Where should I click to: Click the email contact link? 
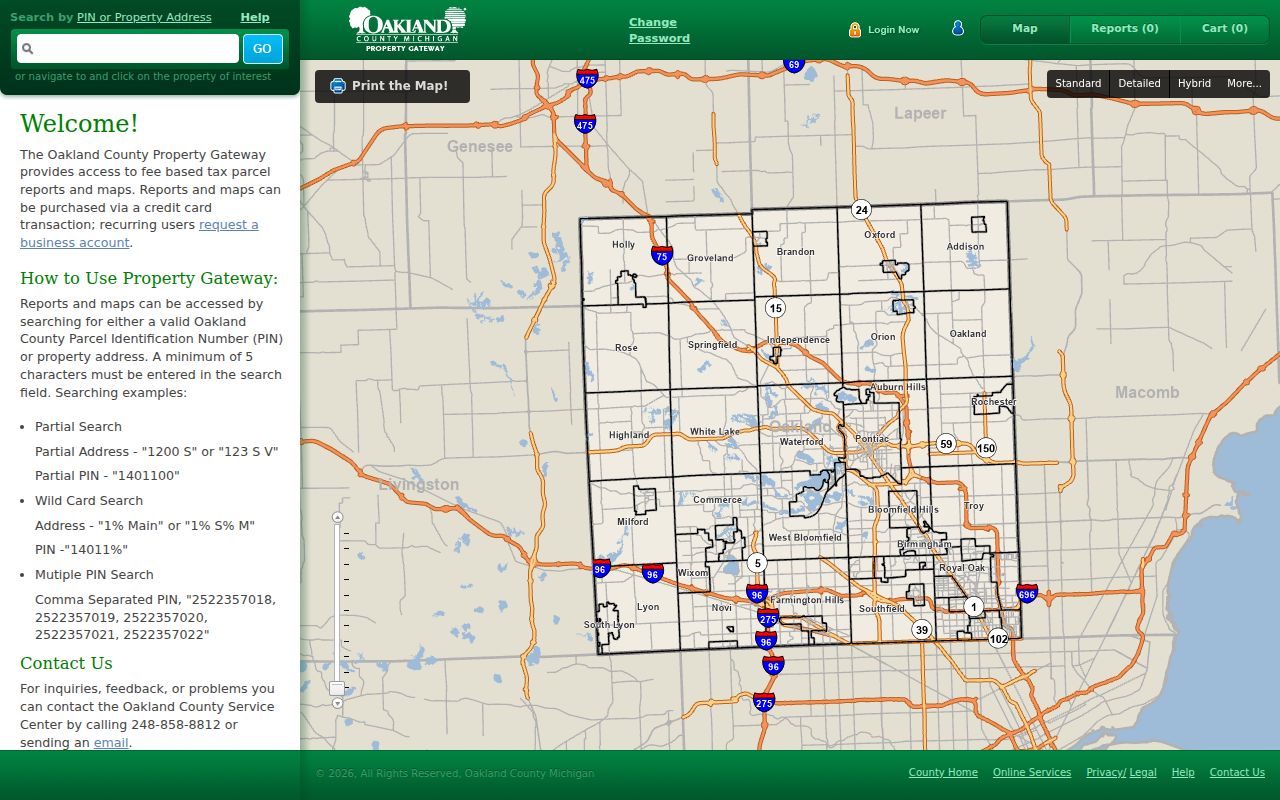tap(111, 743)
